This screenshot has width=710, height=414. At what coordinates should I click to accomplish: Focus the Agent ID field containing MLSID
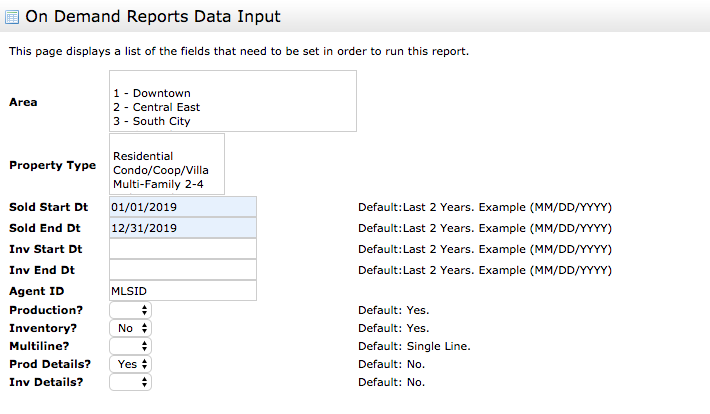pos(183,291)
